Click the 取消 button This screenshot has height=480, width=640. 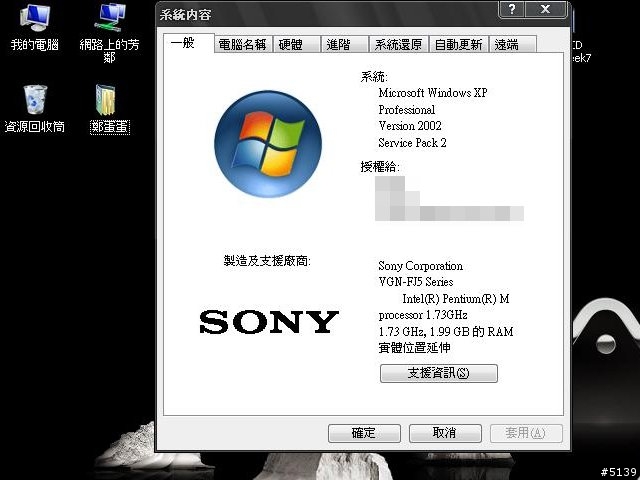pyautogui.click(x=445, y=433)
